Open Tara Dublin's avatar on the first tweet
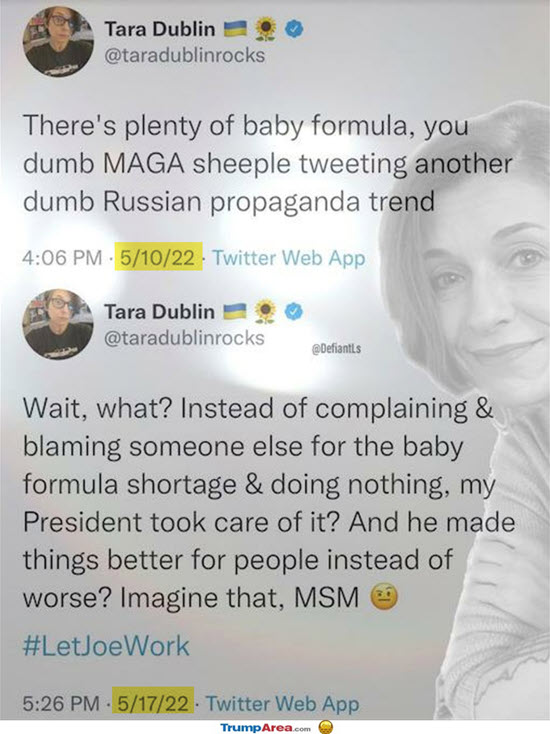This screenshot has height=734, width=550. point(59,42)
